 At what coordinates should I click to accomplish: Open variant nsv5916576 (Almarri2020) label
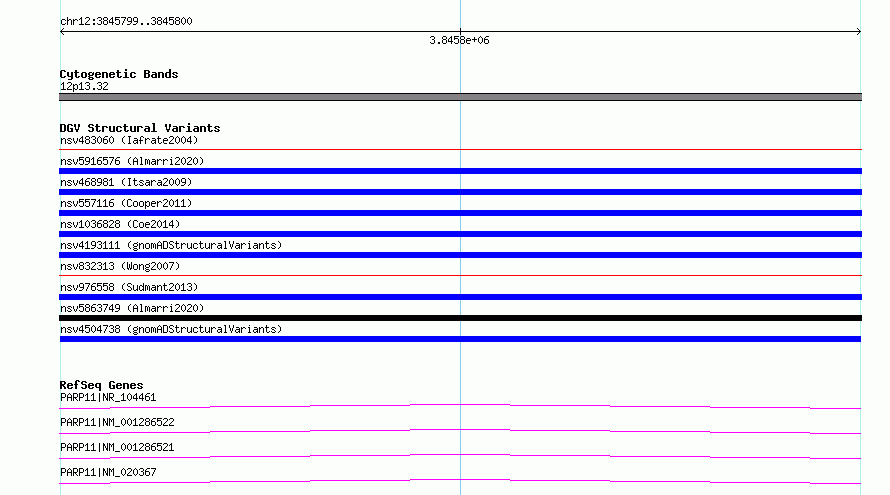coord(132,161)
